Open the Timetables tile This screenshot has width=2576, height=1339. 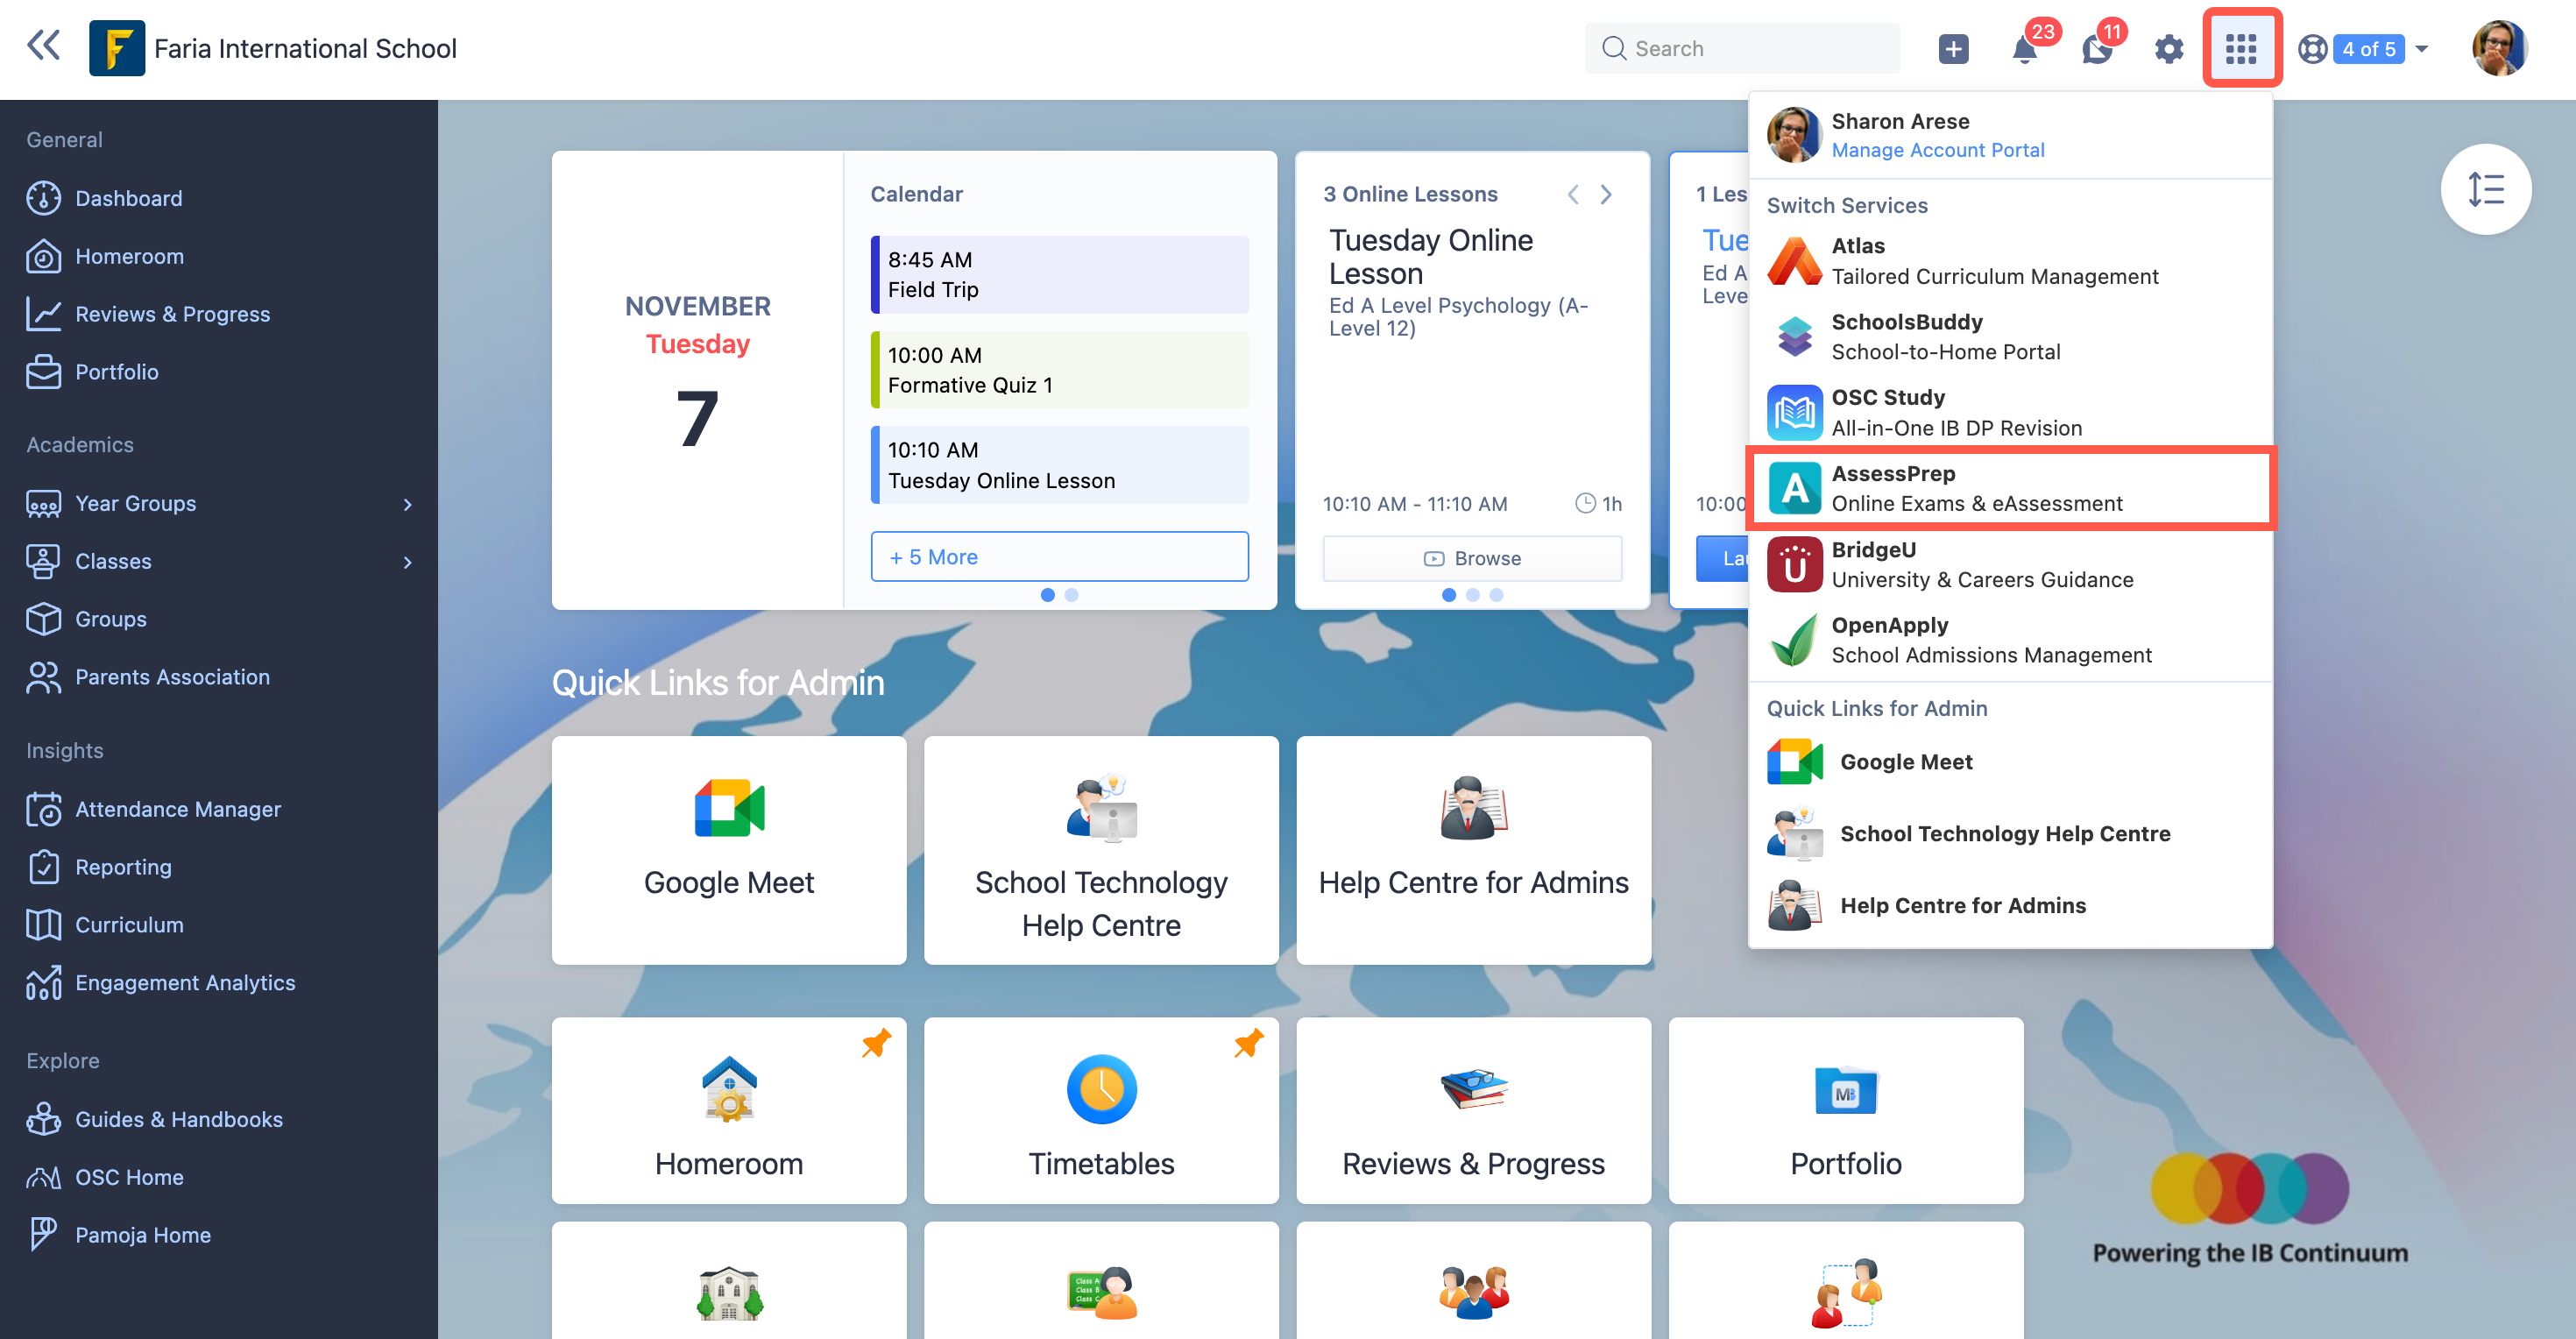1101,1111
